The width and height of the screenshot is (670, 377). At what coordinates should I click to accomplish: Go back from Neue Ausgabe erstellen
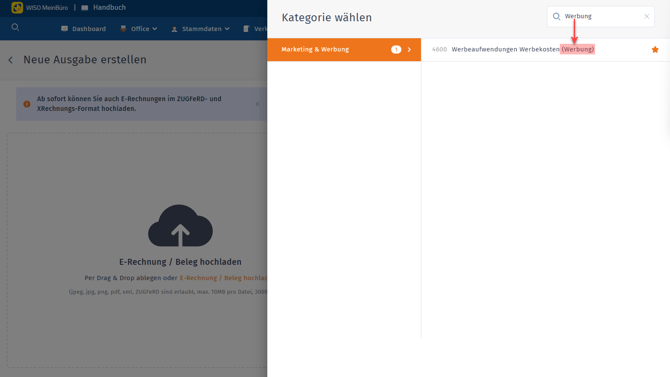coord(11,60)
